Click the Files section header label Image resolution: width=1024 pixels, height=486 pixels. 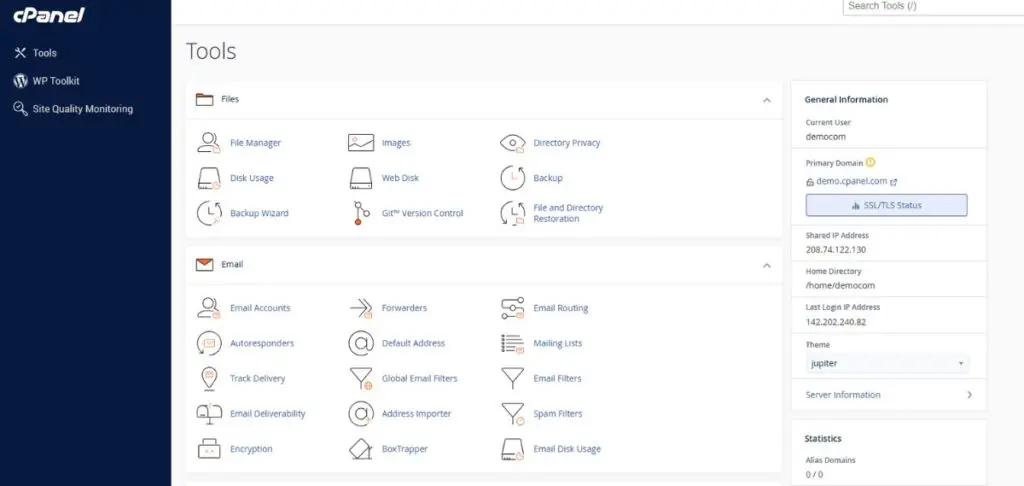coord(230,99)
